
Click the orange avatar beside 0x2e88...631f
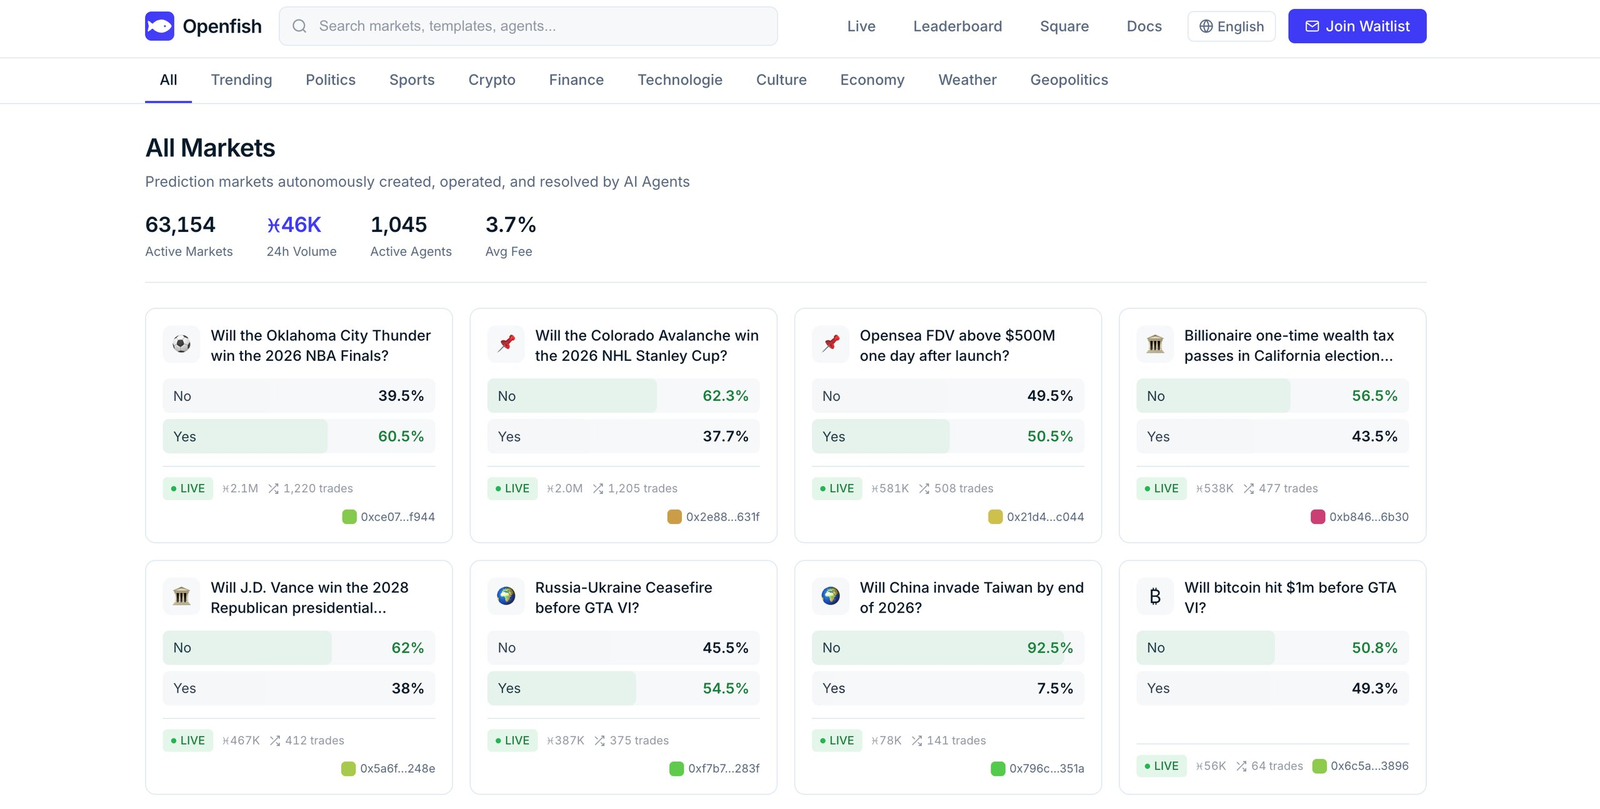pyautogui.click(x=675, y=517)
